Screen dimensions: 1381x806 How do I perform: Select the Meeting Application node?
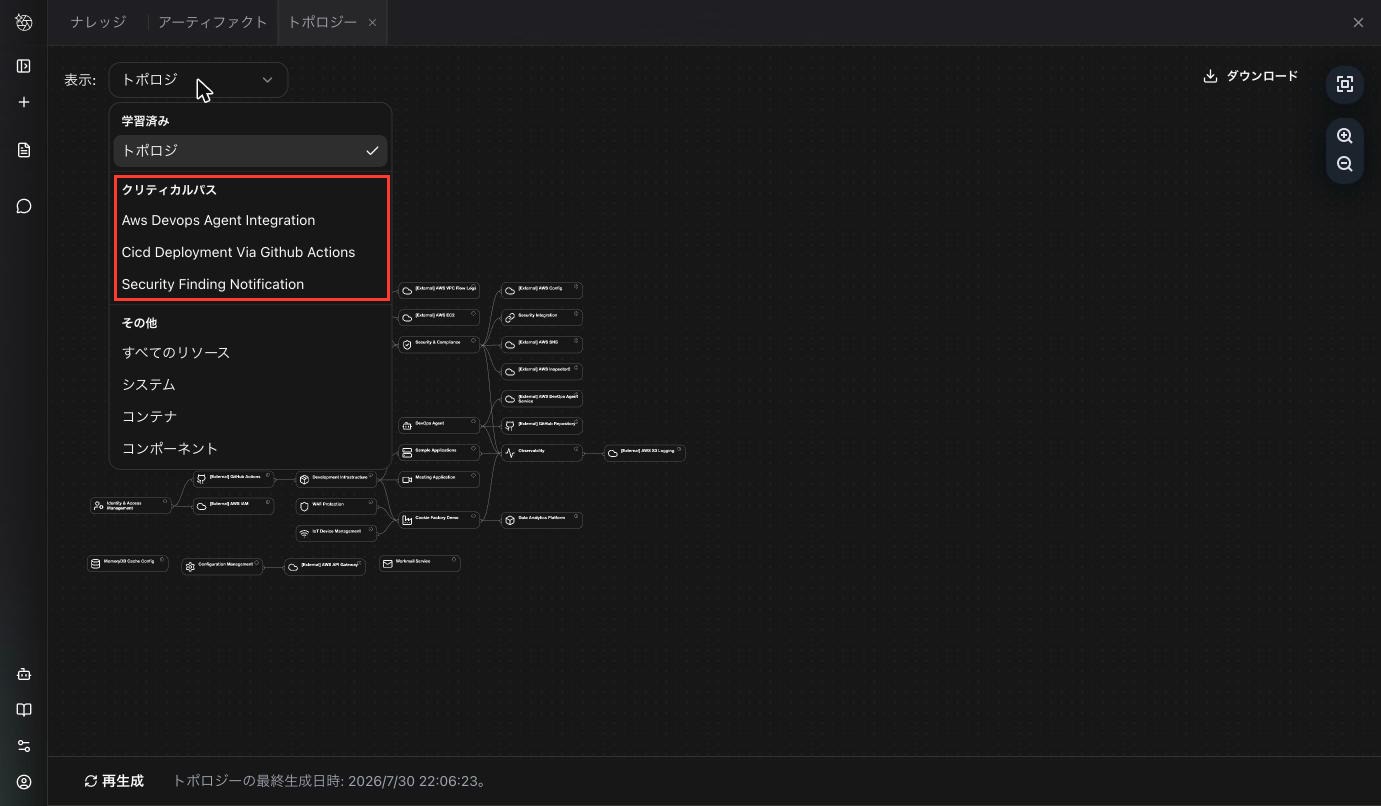pos(439,479)
